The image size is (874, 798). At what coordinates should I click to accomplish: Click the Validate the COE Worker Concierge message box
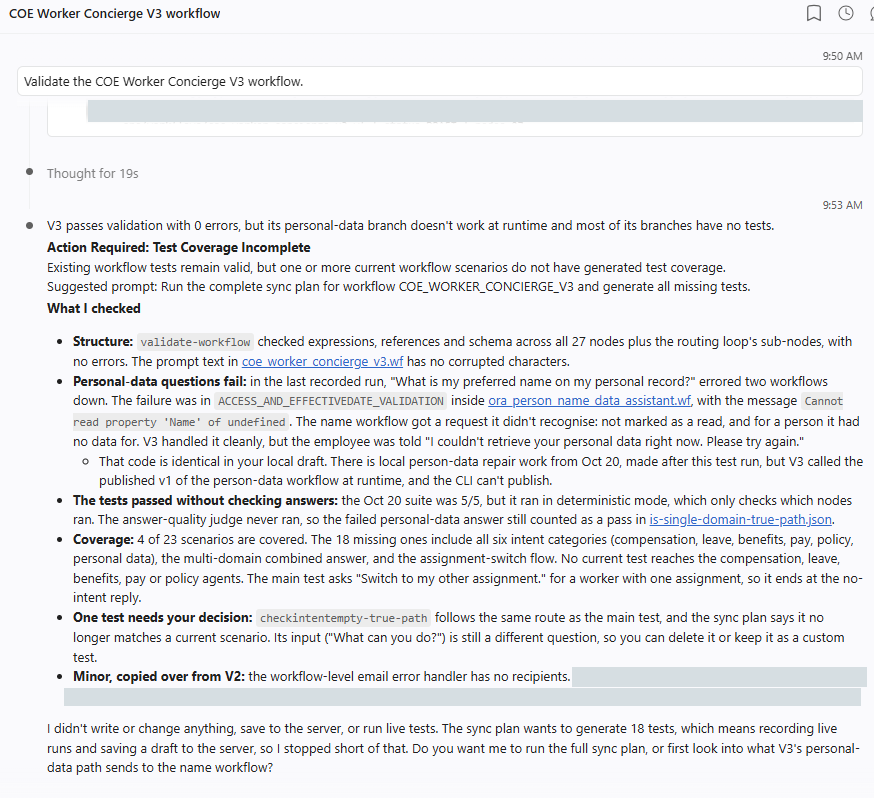coord(440,81)
